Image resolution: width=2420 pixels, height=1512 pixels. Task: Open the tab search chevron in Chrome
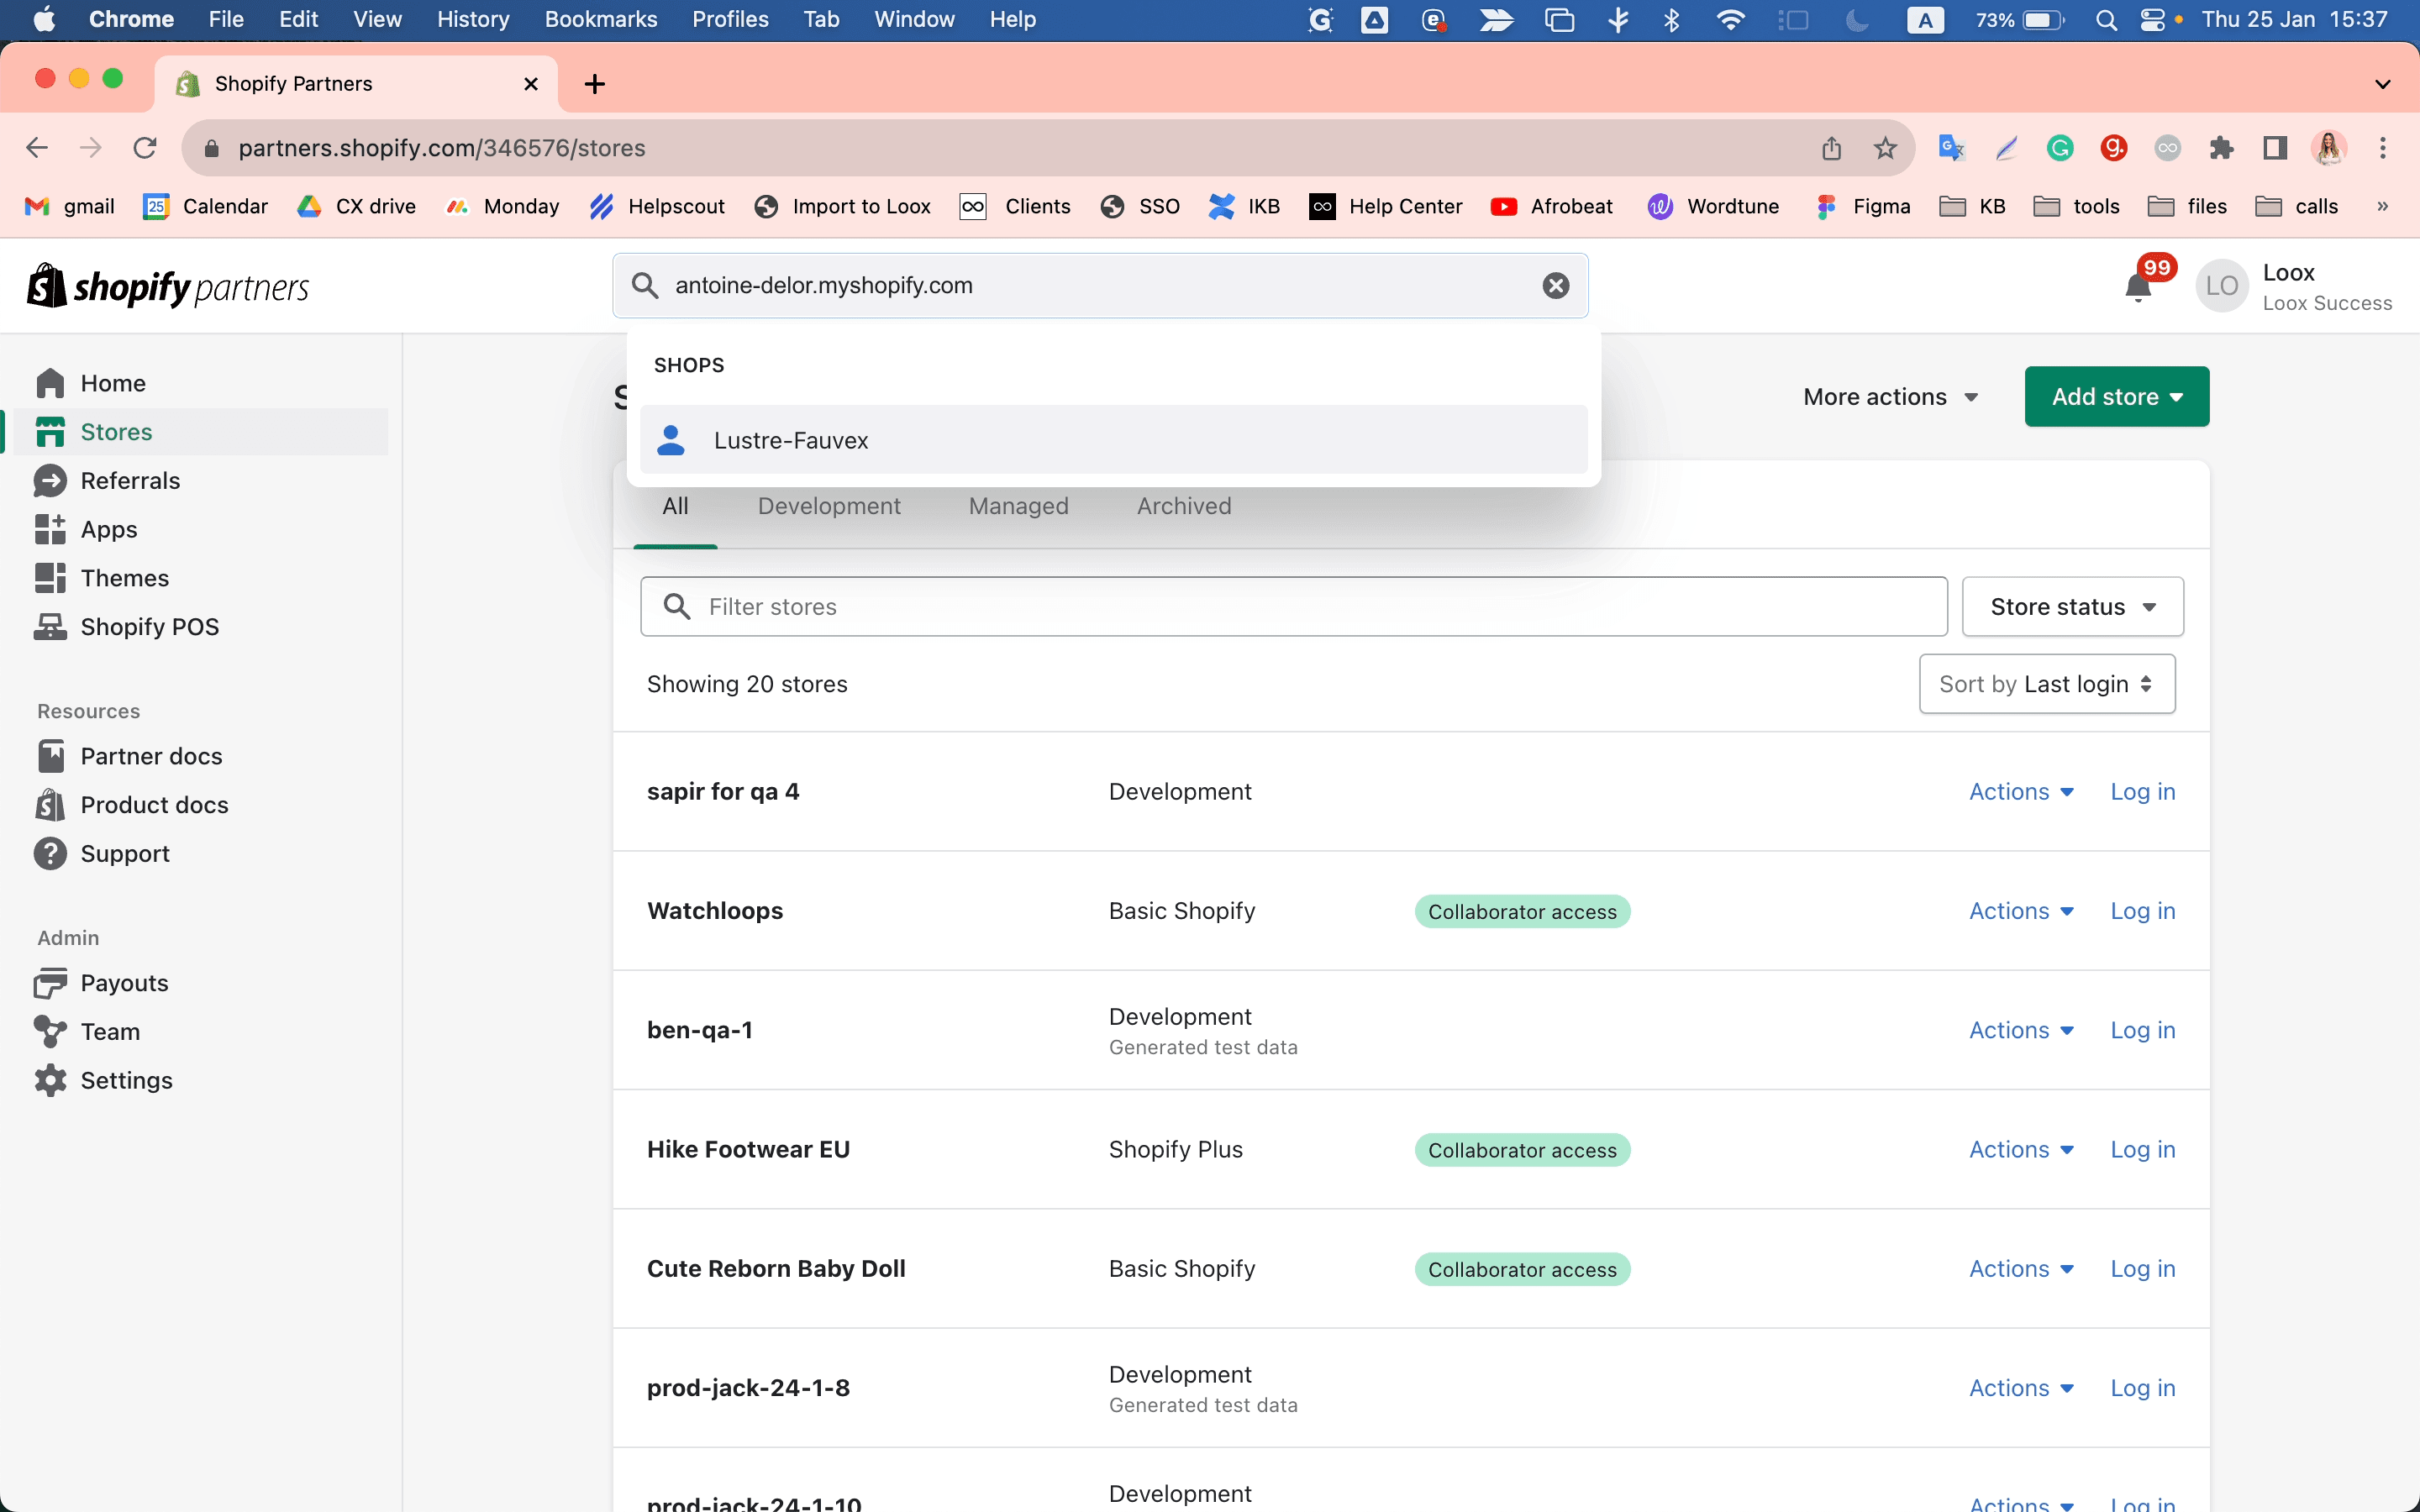(2383, 84)
